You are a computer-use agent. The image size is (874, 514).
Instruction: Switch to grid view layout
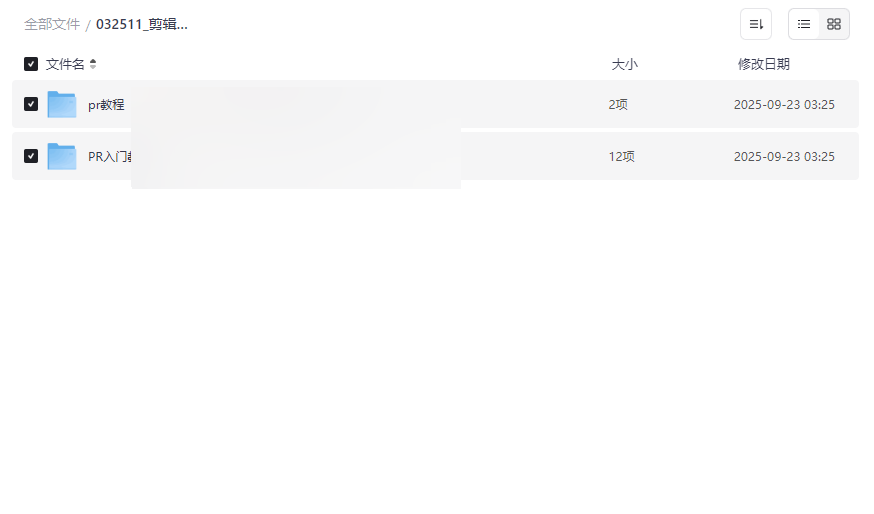pyautogui.click(x=834, y=24)
